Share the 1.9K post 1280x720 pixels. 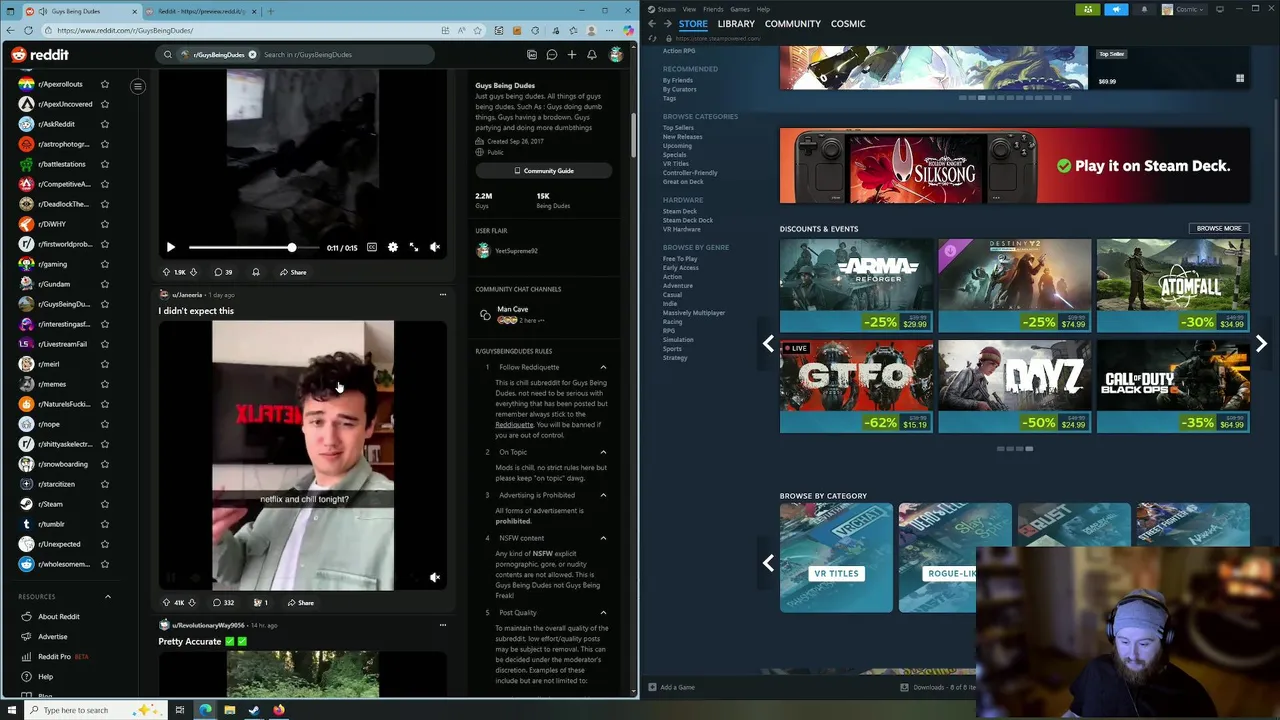coord(293,272)
